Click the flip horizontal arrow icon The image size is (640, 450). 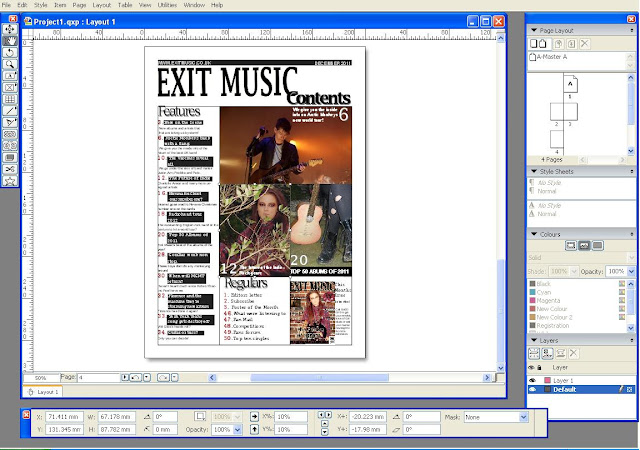(254, 417)
